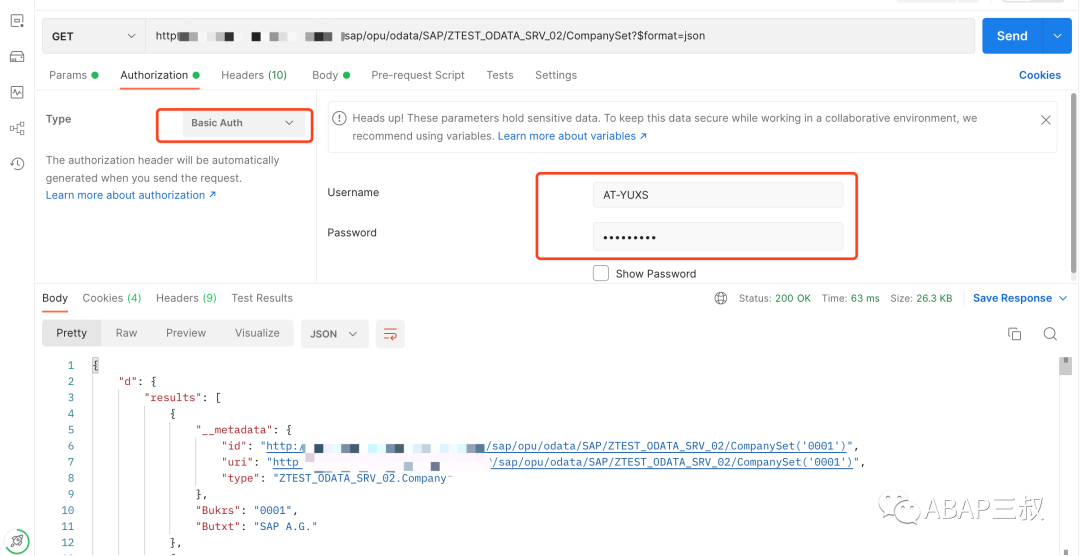
Task: Open Monitors sidebar icon
Action: click(x=17, y=92)
